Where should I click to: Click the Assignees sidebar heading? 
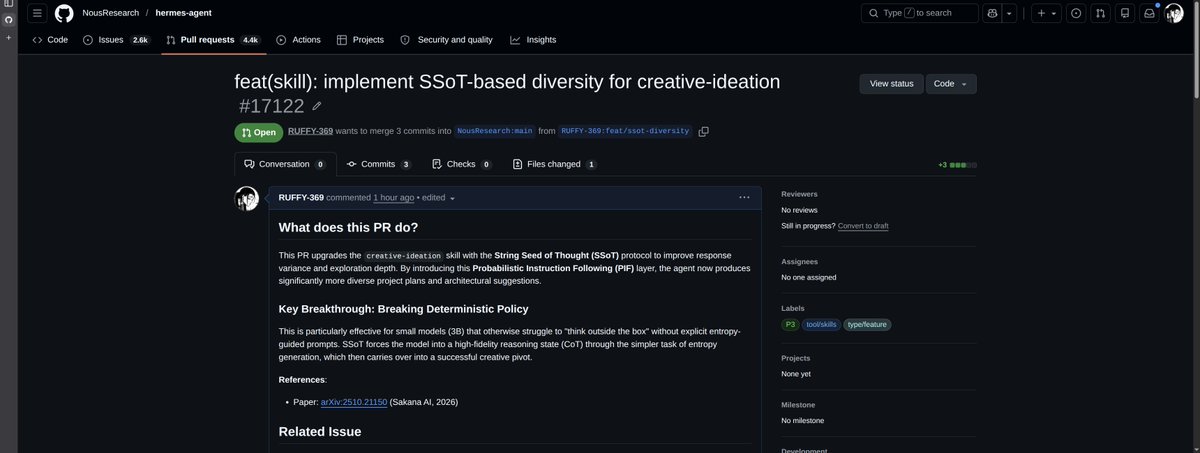coord(800,260)
